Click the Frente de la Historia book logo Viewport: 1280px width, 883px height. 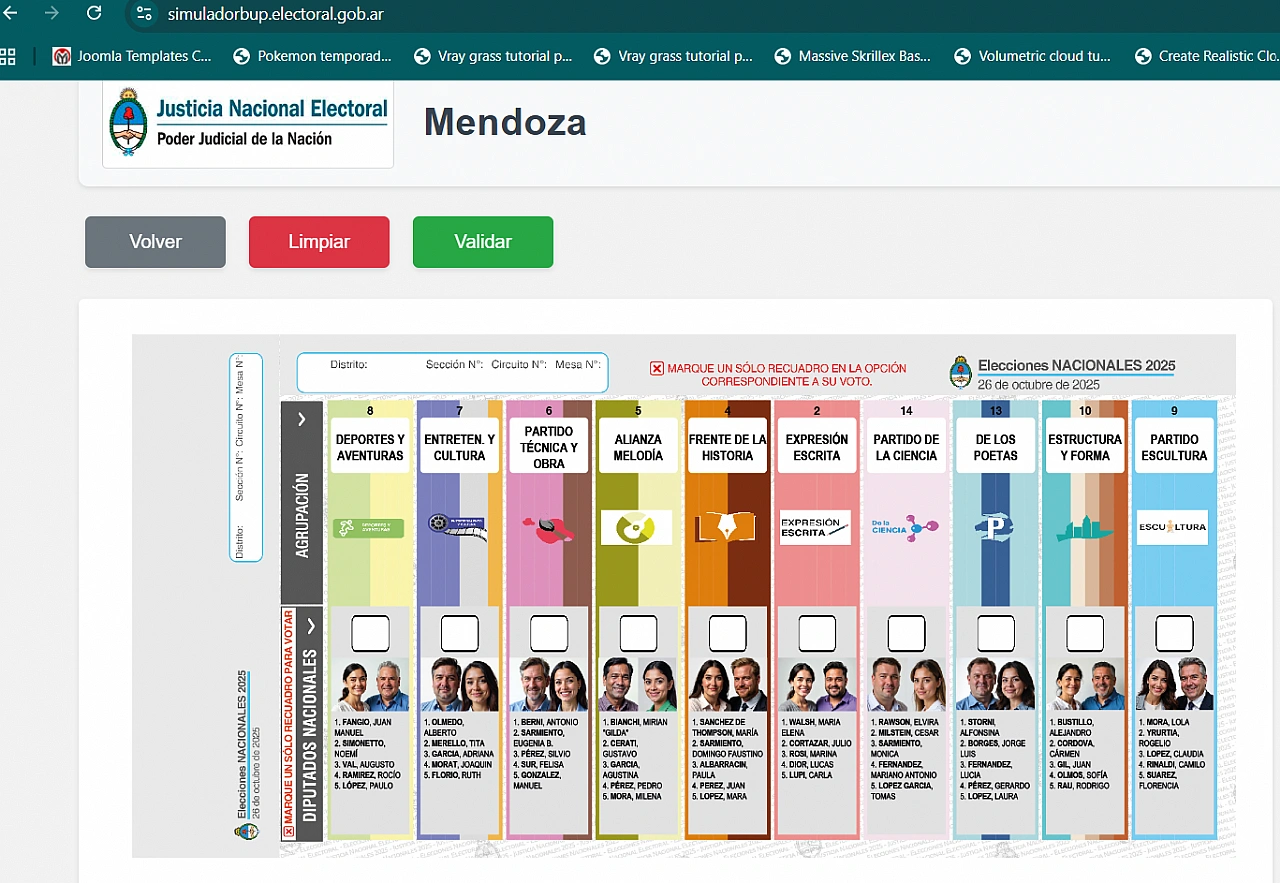point(727,528)
